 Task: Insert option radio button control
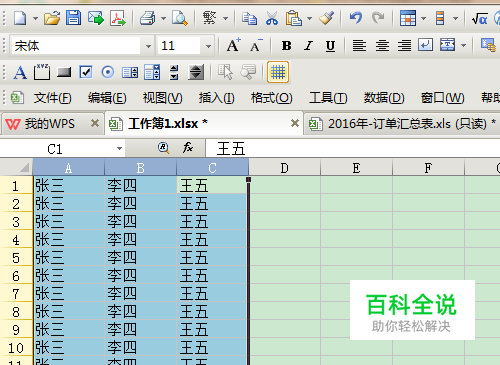[108, 72]
